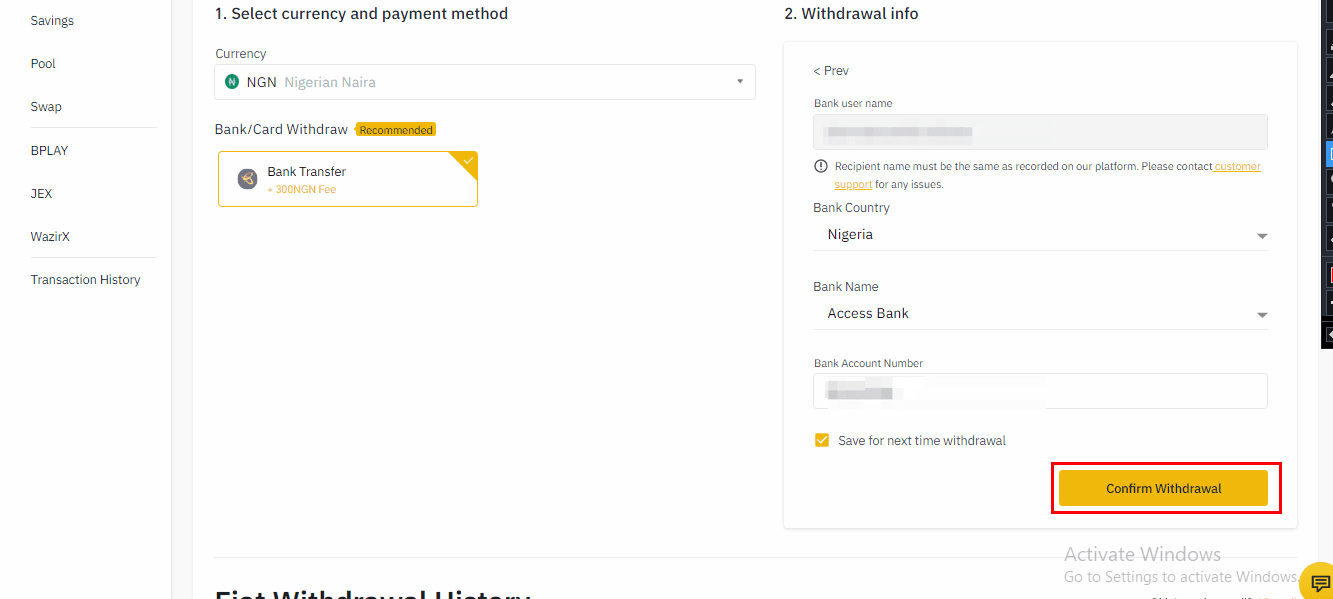
Task: Select Pool in the sidebar
Action: point(43,64)
